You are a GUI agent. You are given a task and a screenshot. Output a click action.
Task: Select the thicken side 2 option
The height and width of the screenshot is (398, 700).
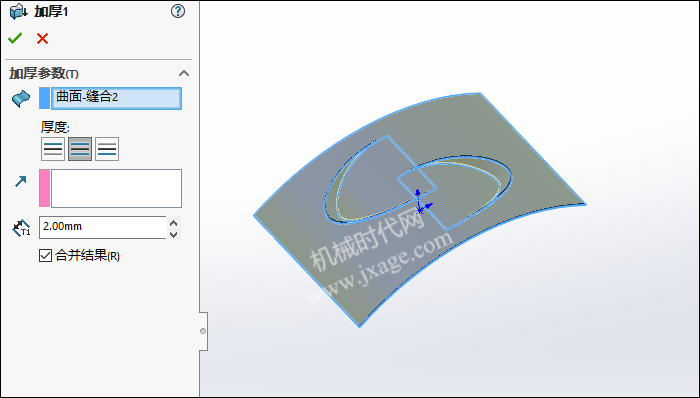pyautogui.click(x=107, y=149)
